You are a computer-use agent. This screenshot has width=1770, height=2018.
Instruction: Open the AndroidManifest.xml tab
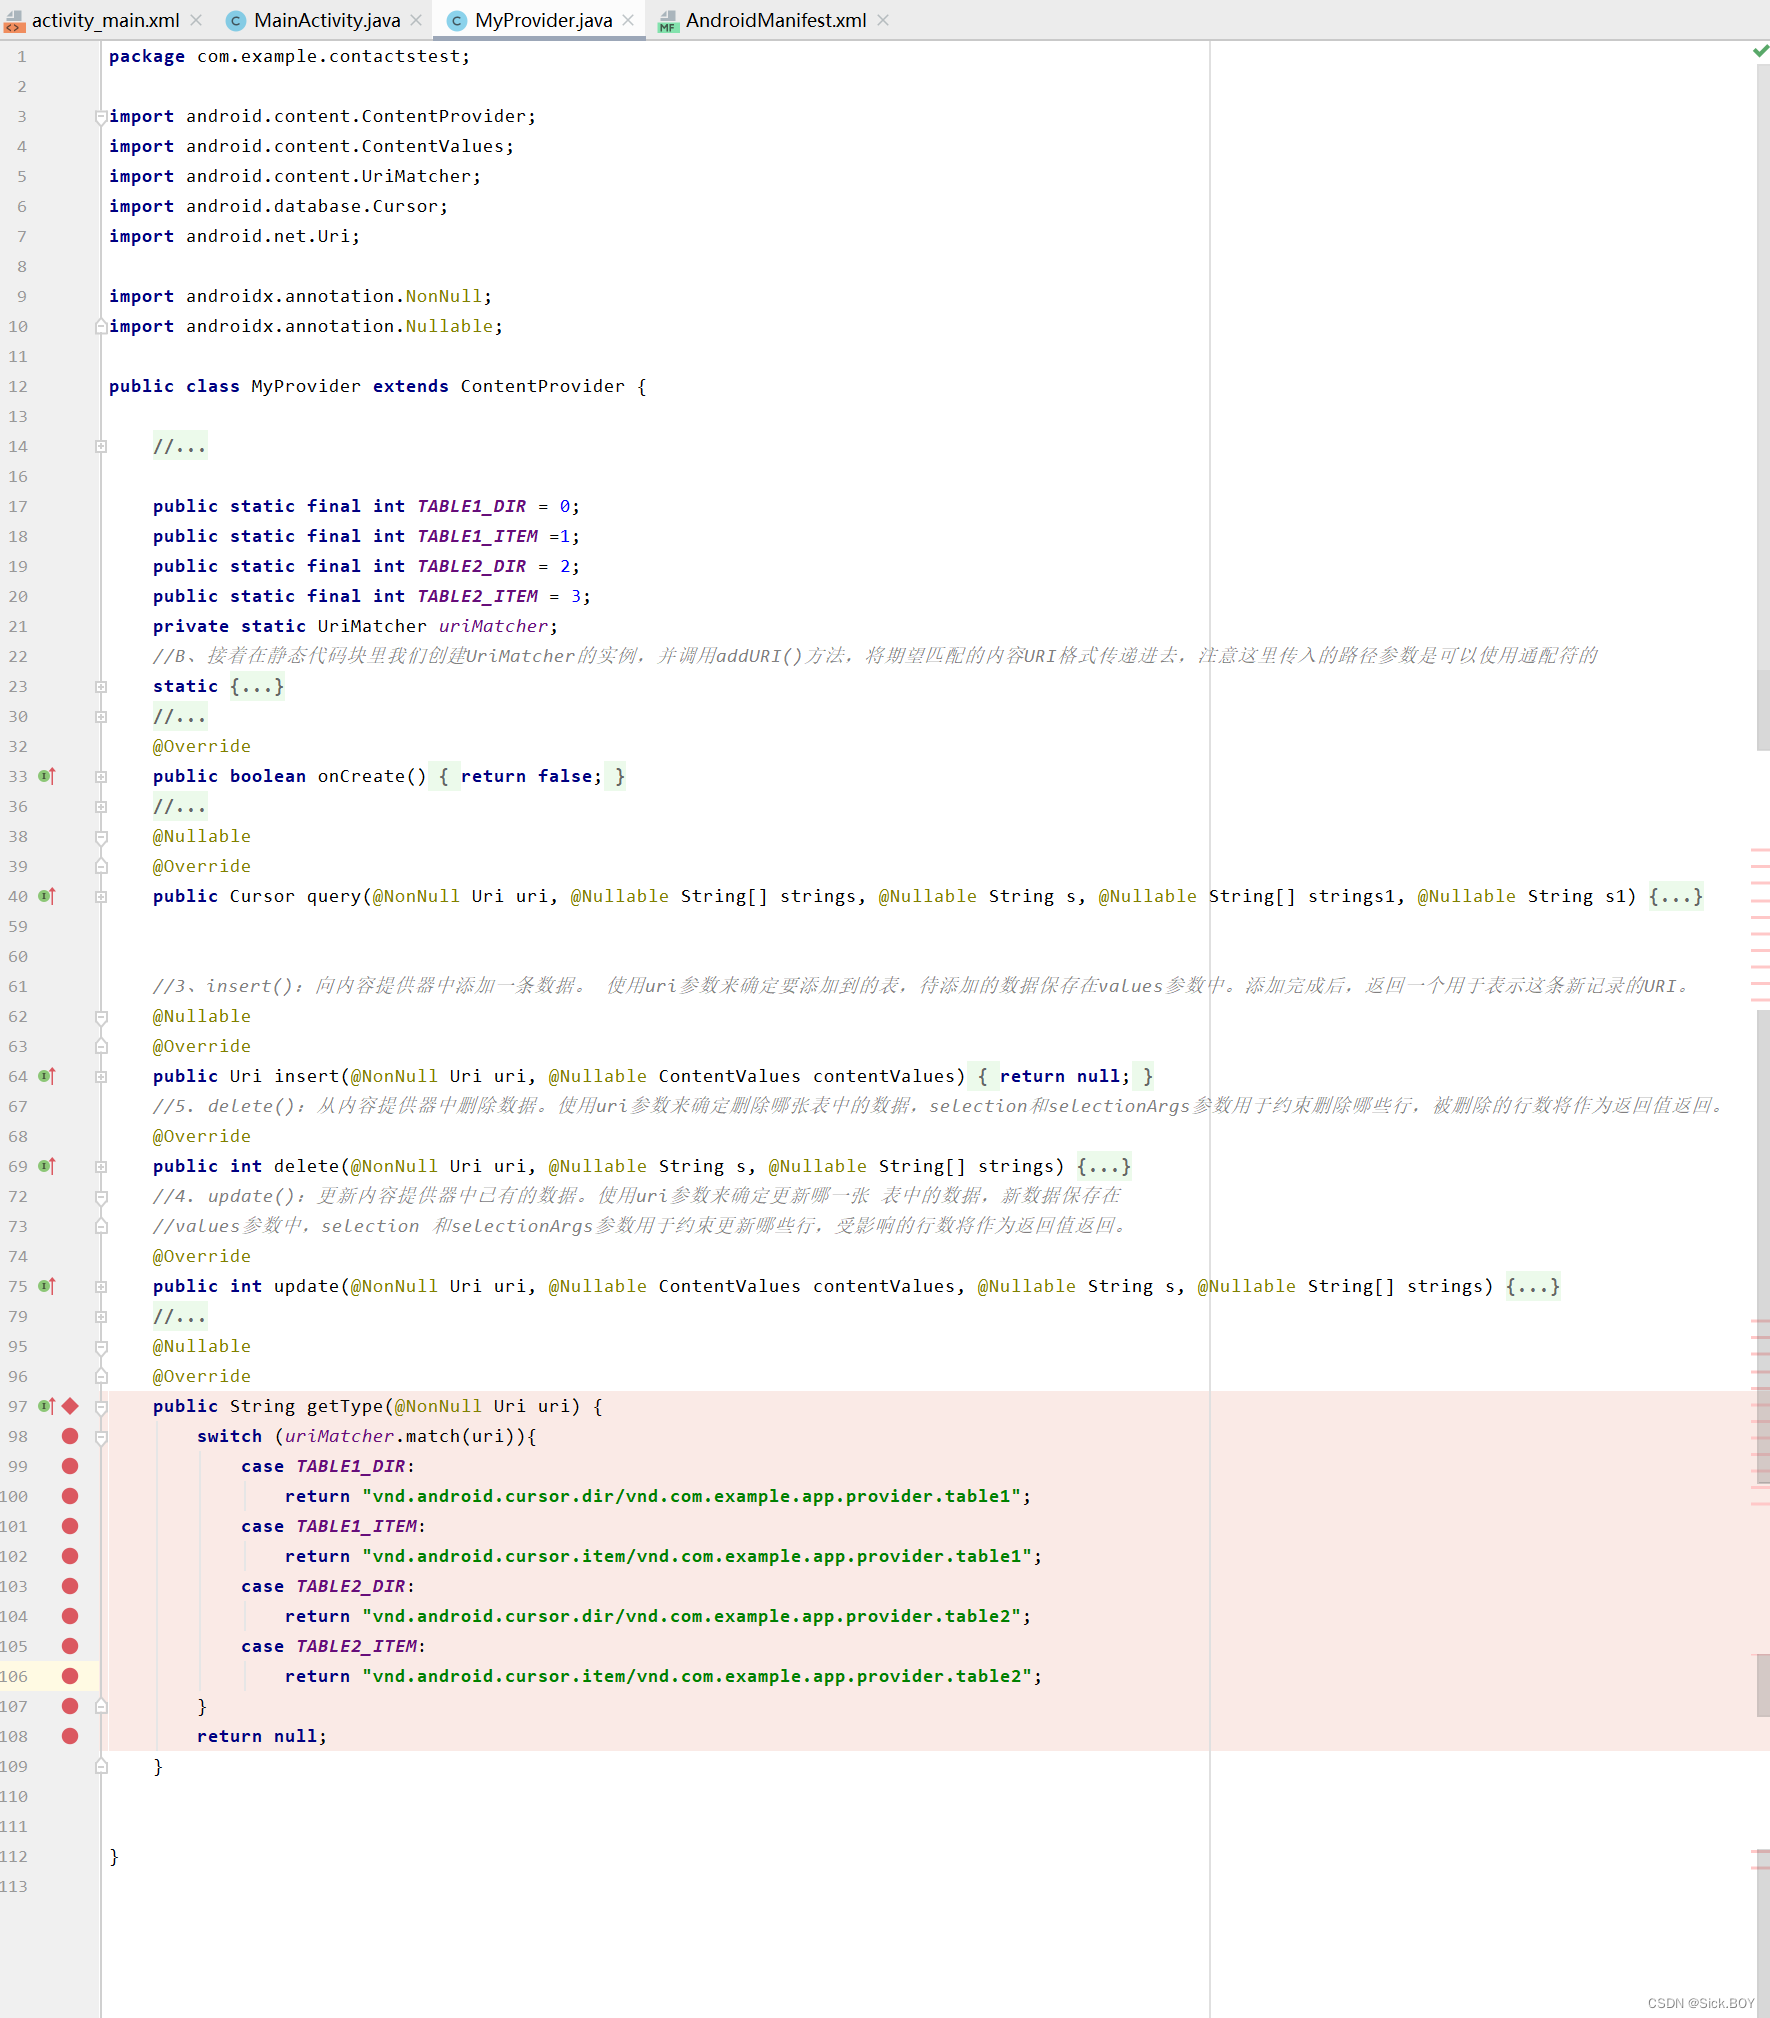pos(775,20)
